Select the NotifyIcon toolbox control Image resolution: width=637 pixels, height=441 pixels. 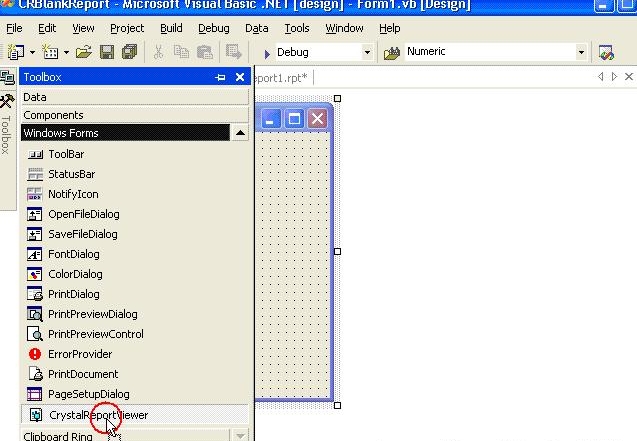[73, 194]
